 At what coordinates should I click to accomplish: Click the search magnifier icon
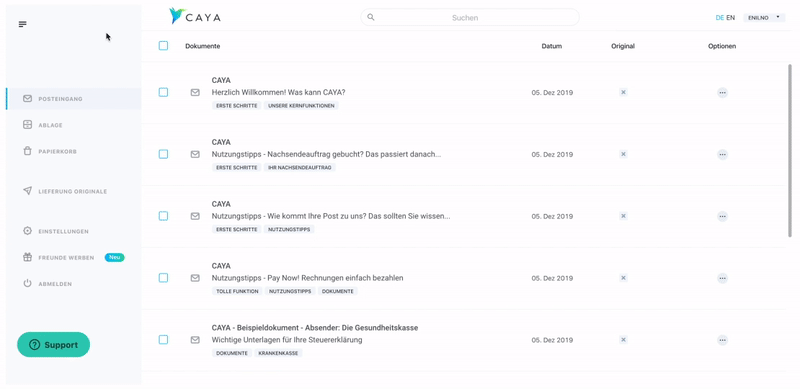[x=371, y=17]
